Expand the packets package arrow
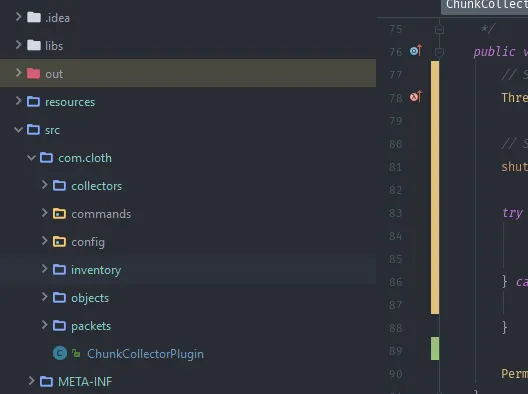 coord(44,325)
